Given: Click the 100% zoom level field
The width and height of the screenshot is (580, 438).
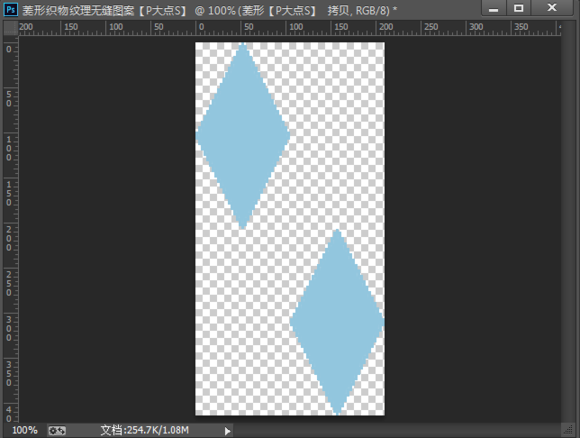Looking at the screenshot, I should click(x=25, y=430).
